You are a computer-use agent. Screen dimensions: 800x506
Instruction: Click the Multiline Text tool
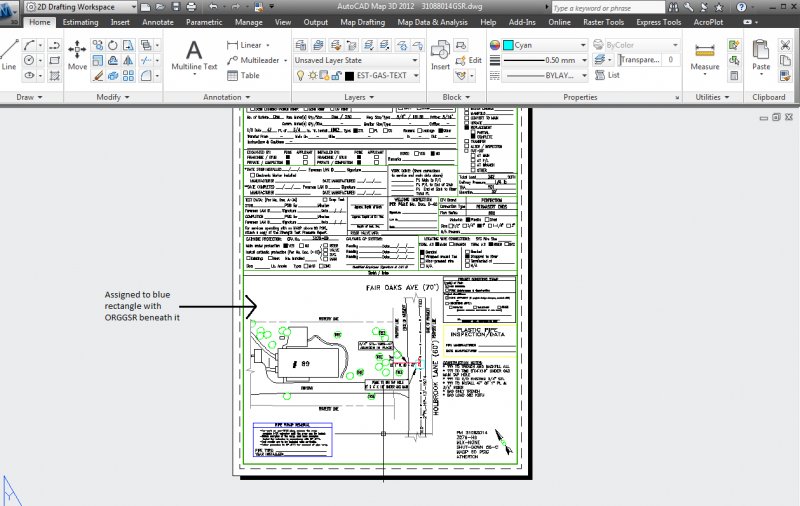coord(194,56)
